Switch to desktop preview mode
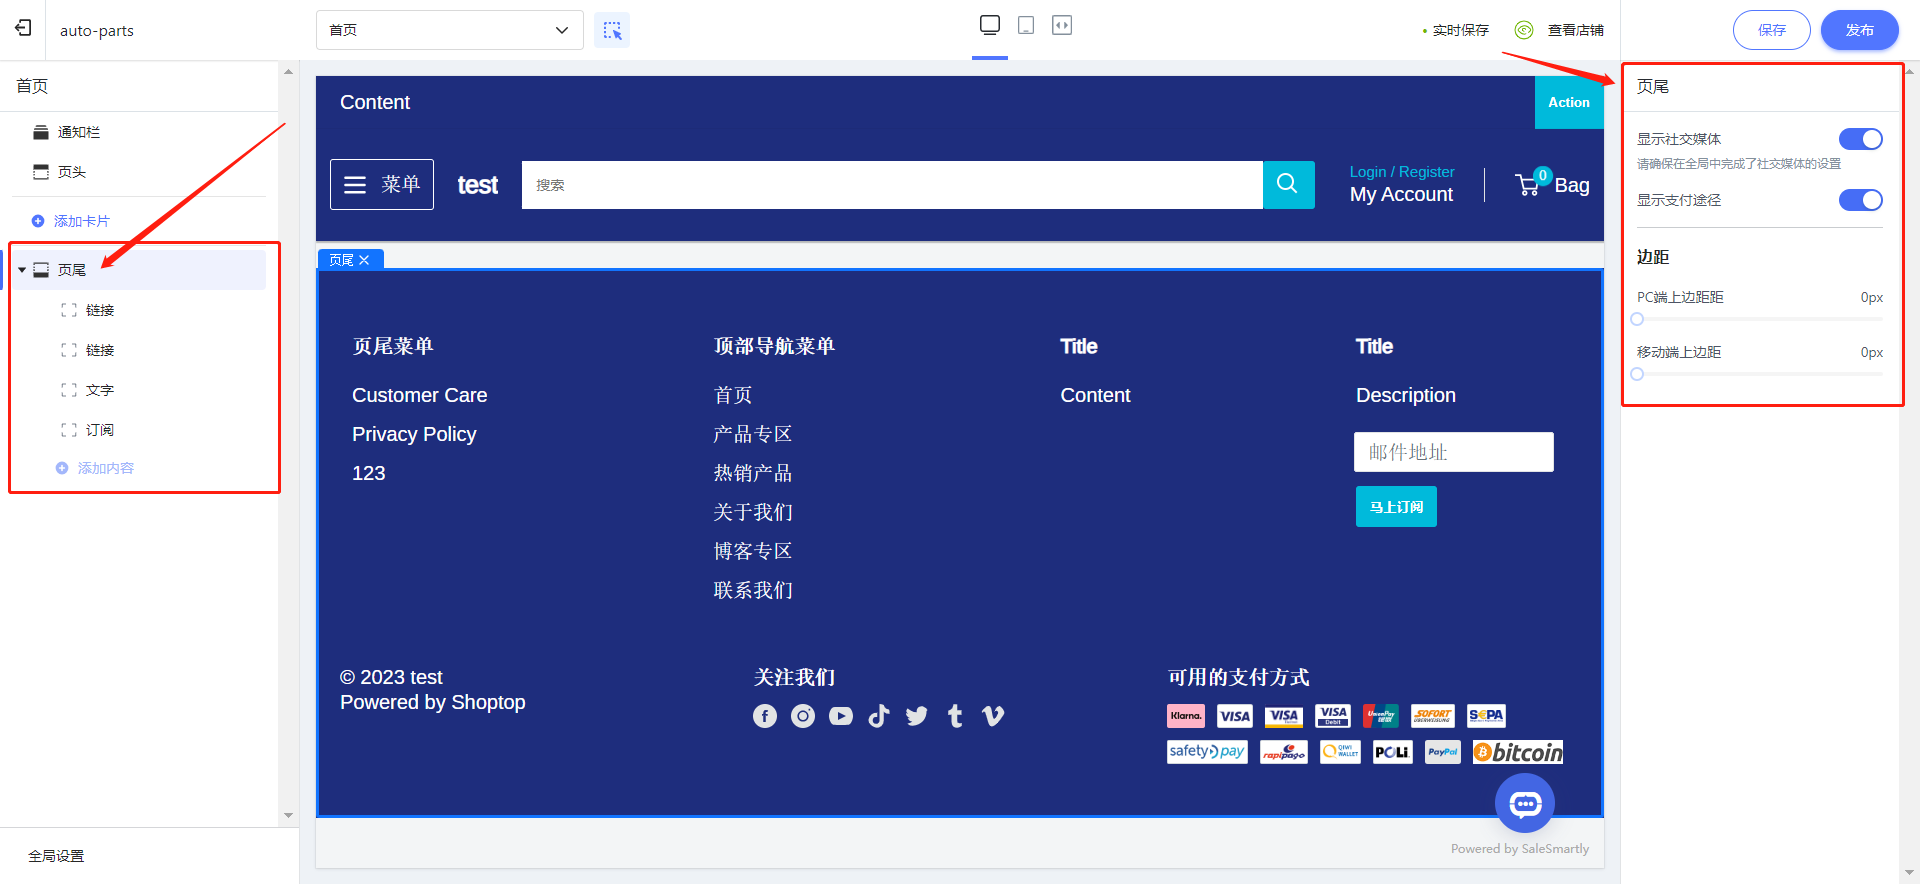The height and width of the screenshot is (884, 1920). (989, 25)
